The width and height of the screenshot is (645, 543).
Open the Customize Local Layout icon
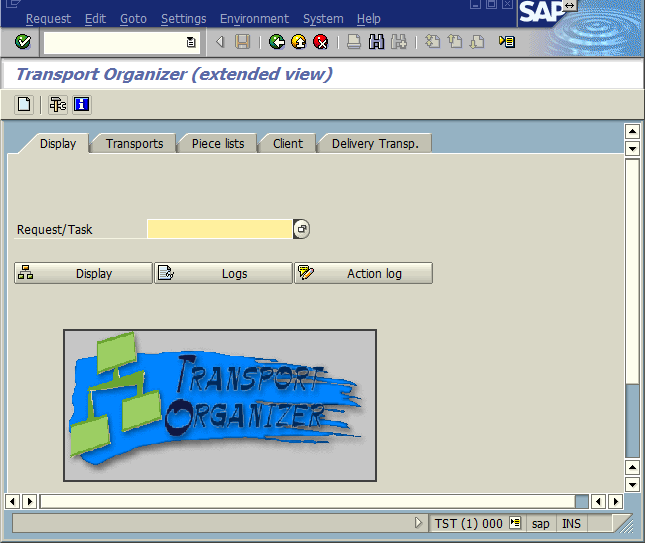coord(507,42)
